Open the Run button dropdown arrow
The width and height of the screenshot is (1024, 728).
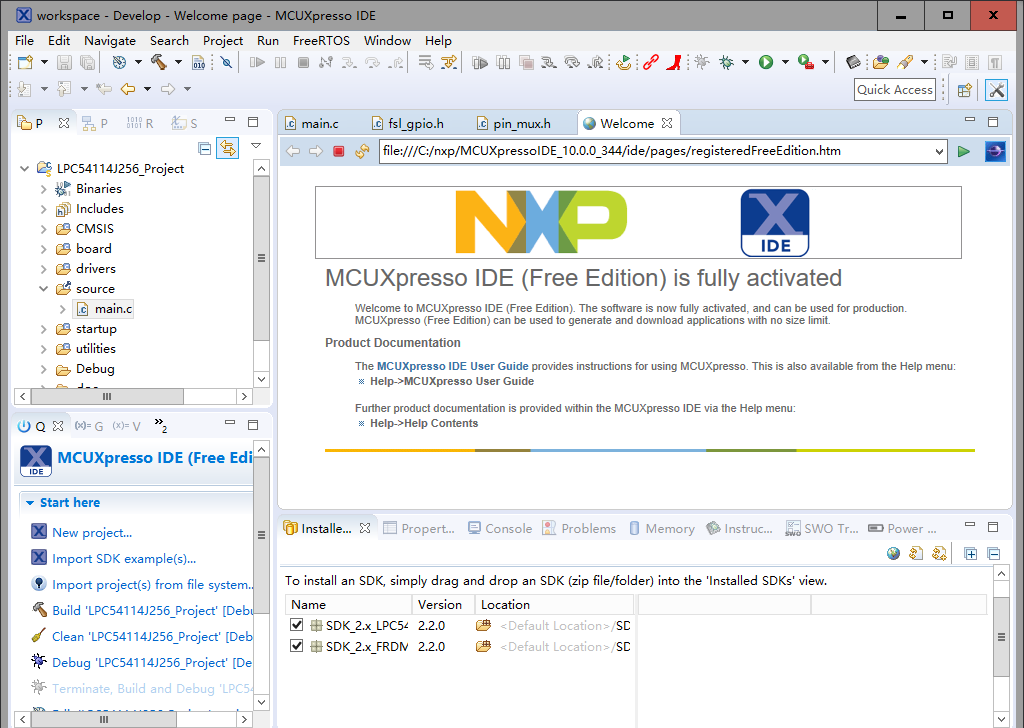785,63
